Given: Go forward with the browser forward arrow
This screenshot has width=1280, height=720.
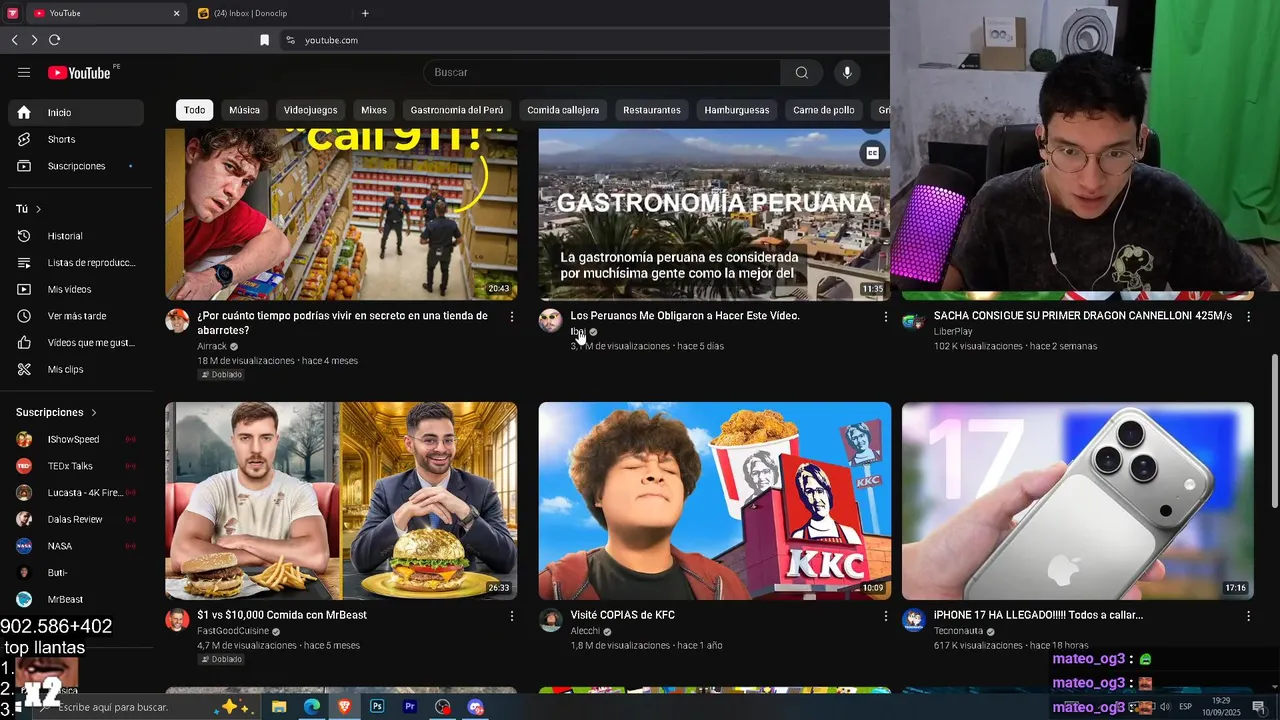Looking at the screenshot, I should pos(34,40).
